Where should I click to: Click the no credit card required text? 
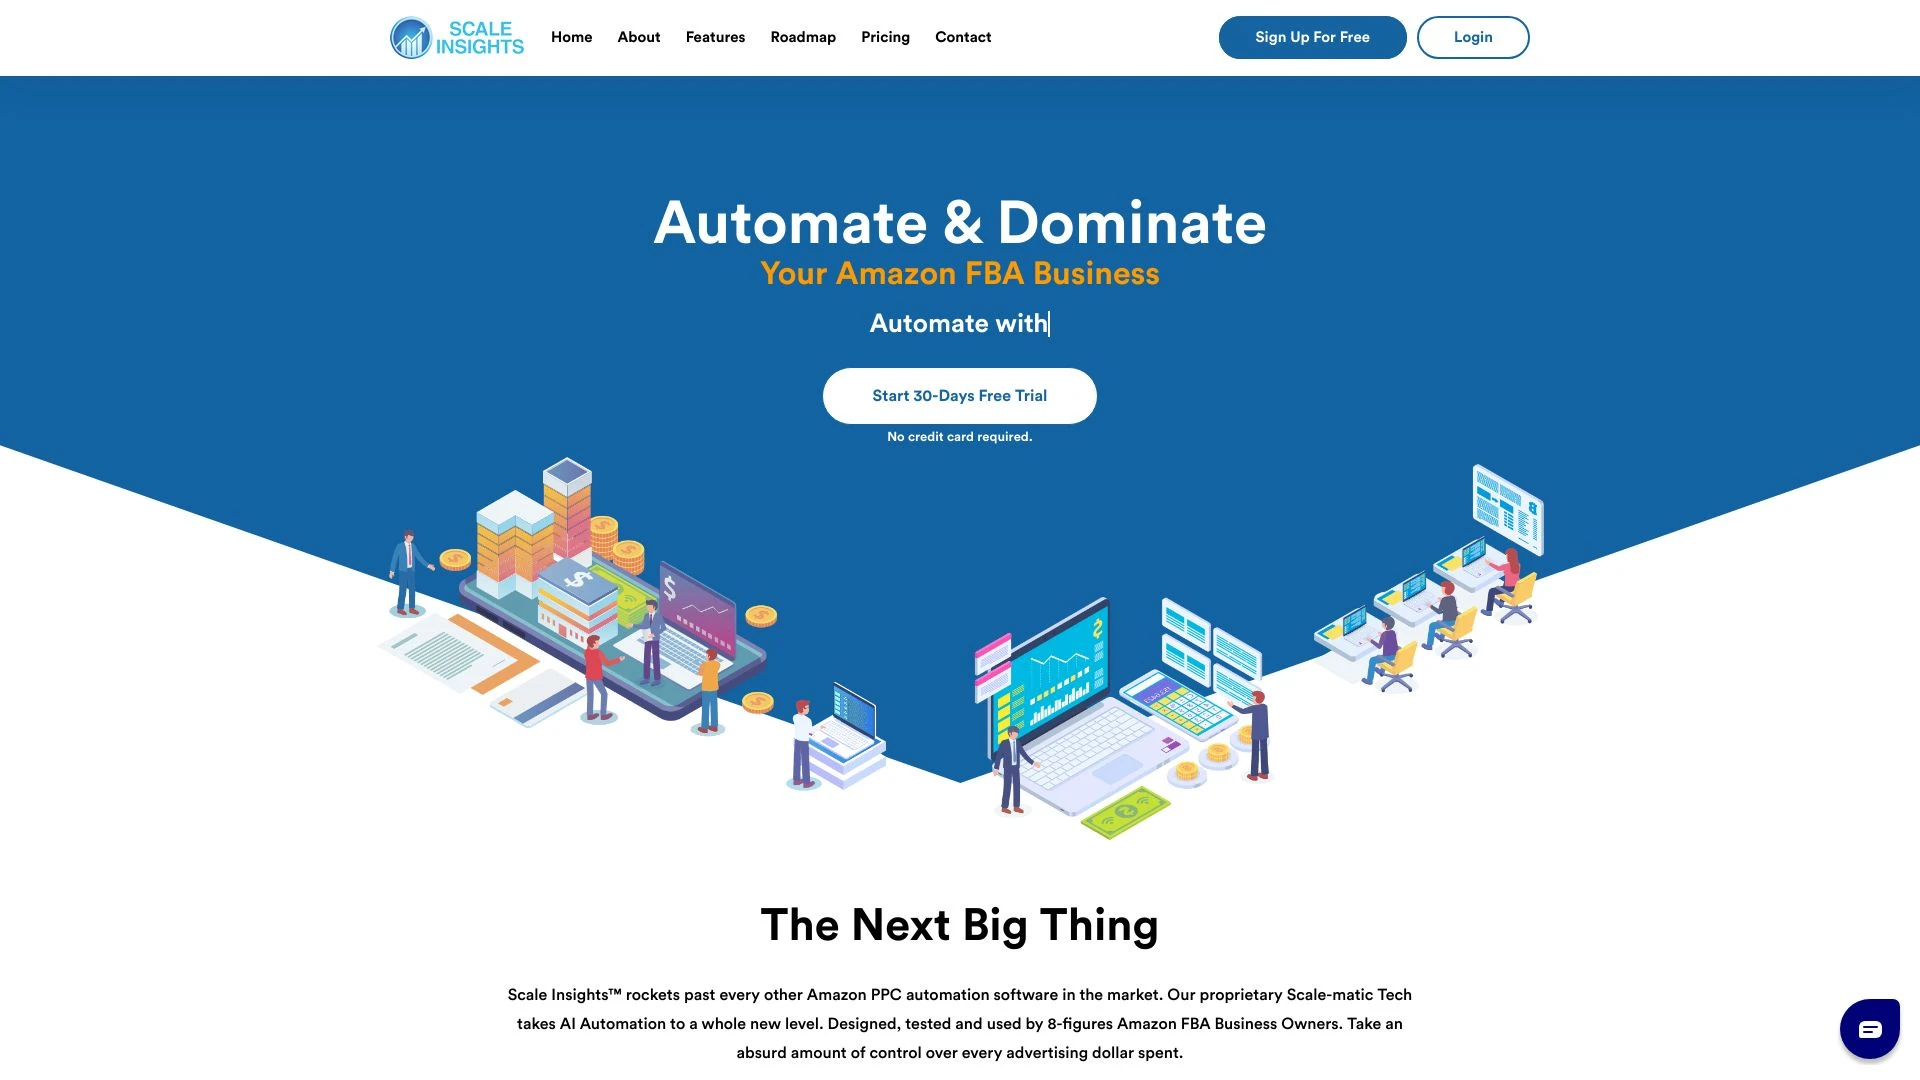pyautogui.click(x=959, y=436)
